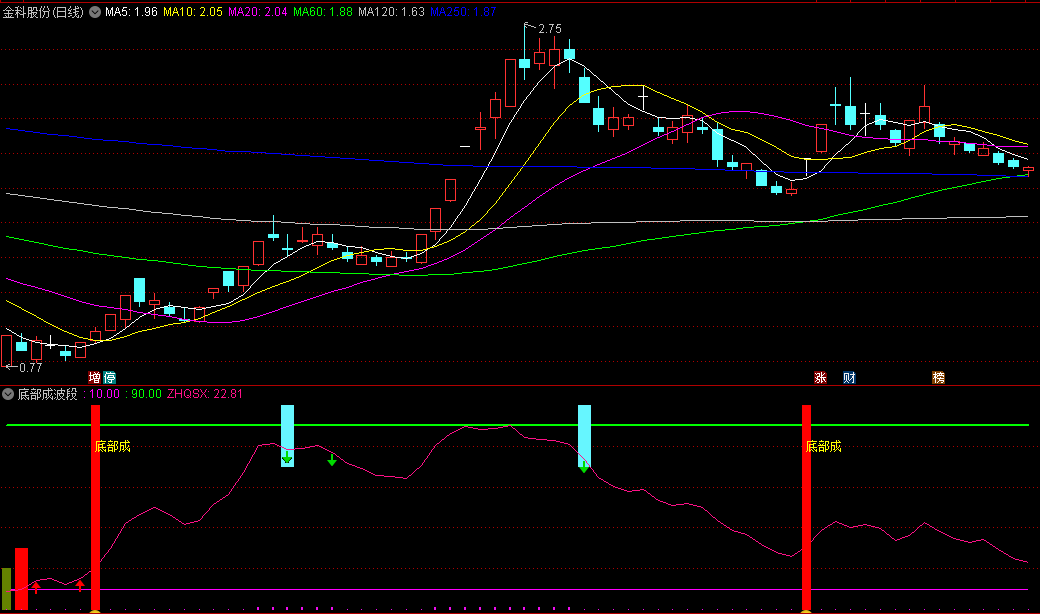Click the 底部成波段 indicator name
The image size is (1040, 614).
pyautogui.click(x=47, y=394)
